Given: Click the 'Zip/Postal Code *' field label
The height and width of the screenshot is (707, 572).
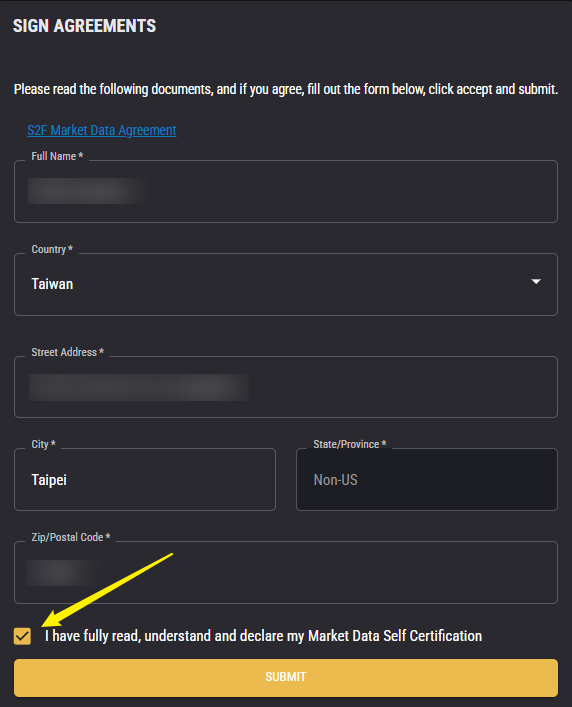Looking at the screenshot, I should tap(71, 537).
